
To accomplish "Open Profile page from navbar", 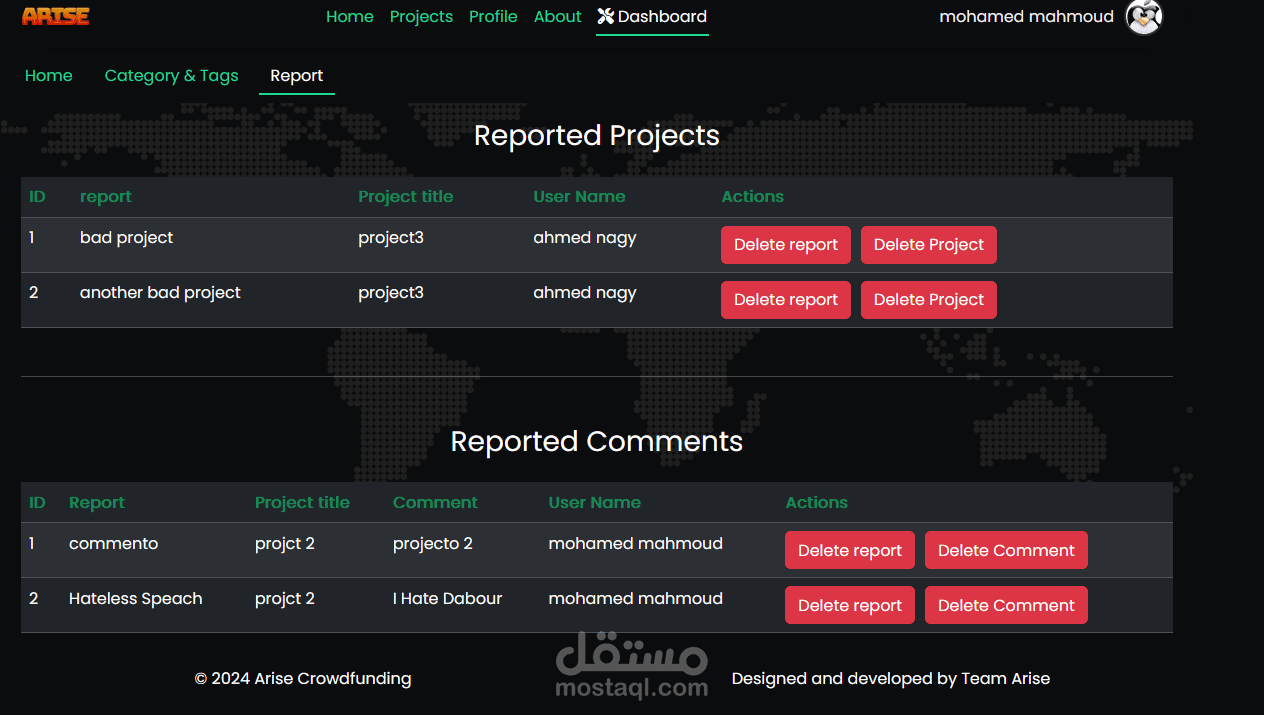I will coord(493,16).
